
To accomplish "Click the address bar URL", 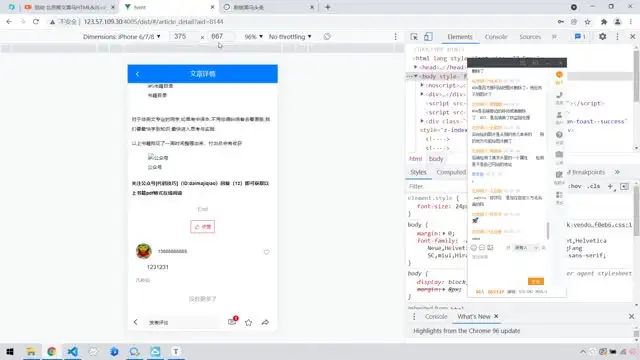I will pyautogui.click(x=153, y=22).
